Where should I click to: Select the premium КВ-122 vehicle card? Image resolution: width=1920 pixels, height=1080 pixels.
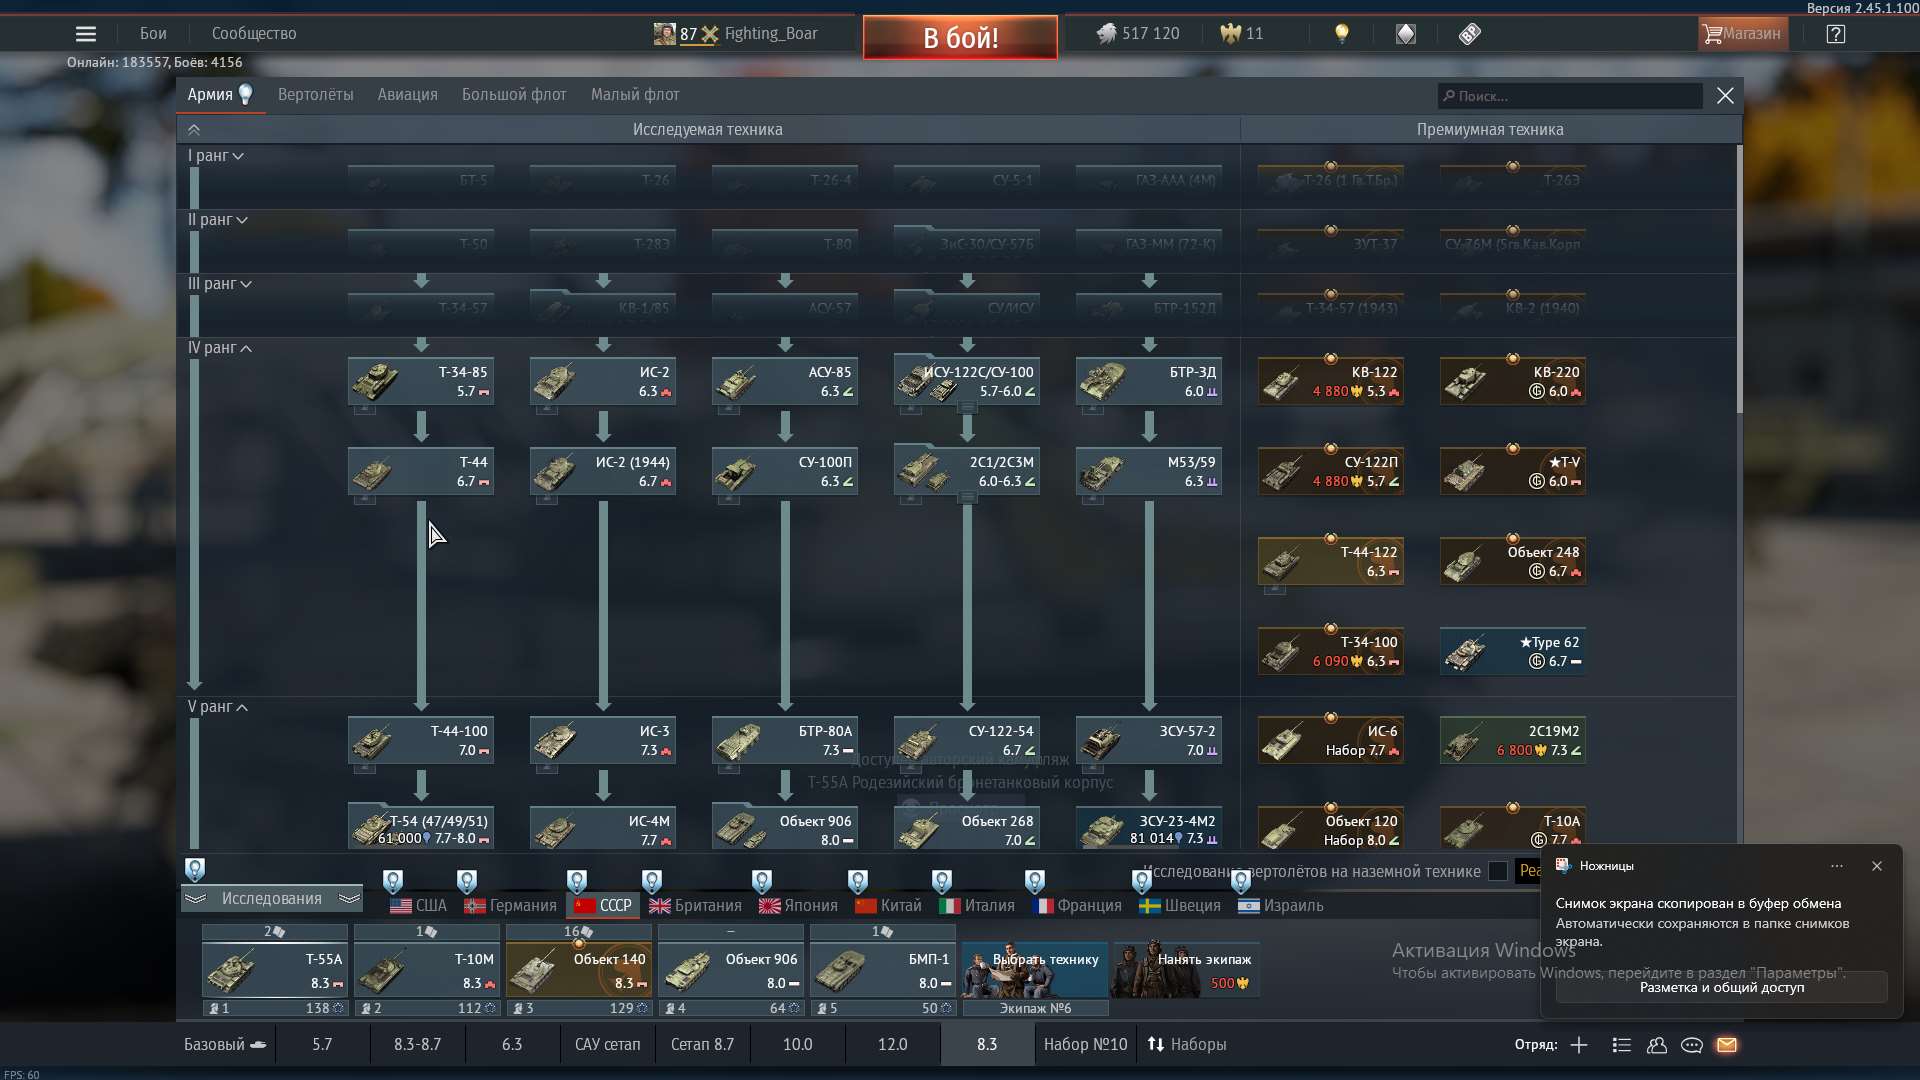pyautogui.click(x=1331, y=382)
